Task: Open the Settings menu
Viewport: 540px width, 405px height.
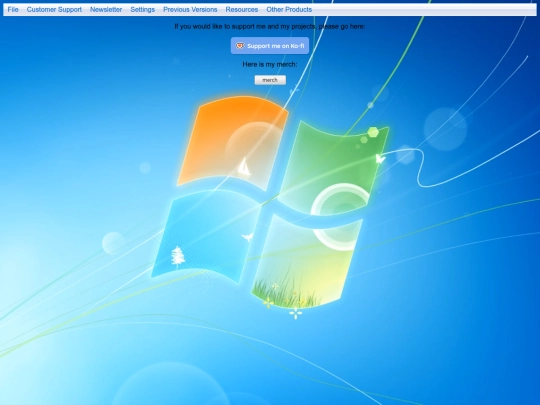Action: pyautogui.click(x=143, y=10)
